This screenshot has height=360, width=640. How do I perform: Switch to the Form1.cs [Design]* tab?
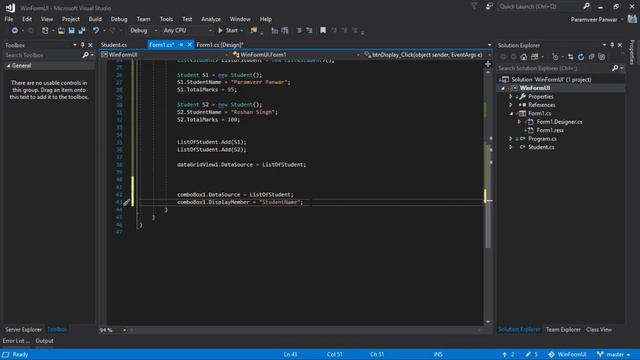(220, 45)
